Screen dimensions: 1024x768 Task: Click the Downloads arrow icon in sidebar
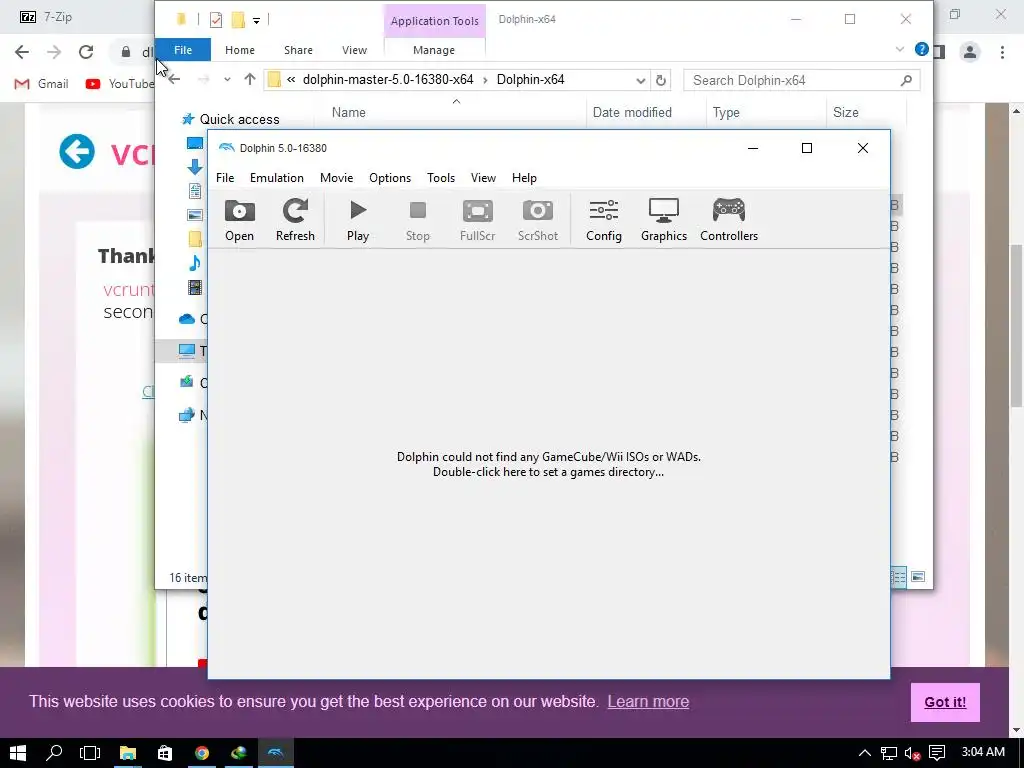(195, 167)
